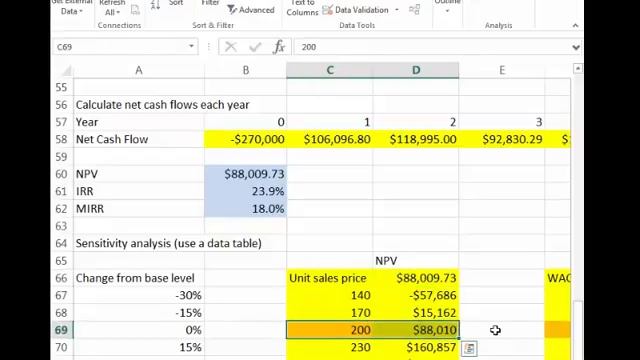Click the Advanced filter funnel icon
Image resolution: width=640 pixels, height=360 pixels.
coord(232,10)
